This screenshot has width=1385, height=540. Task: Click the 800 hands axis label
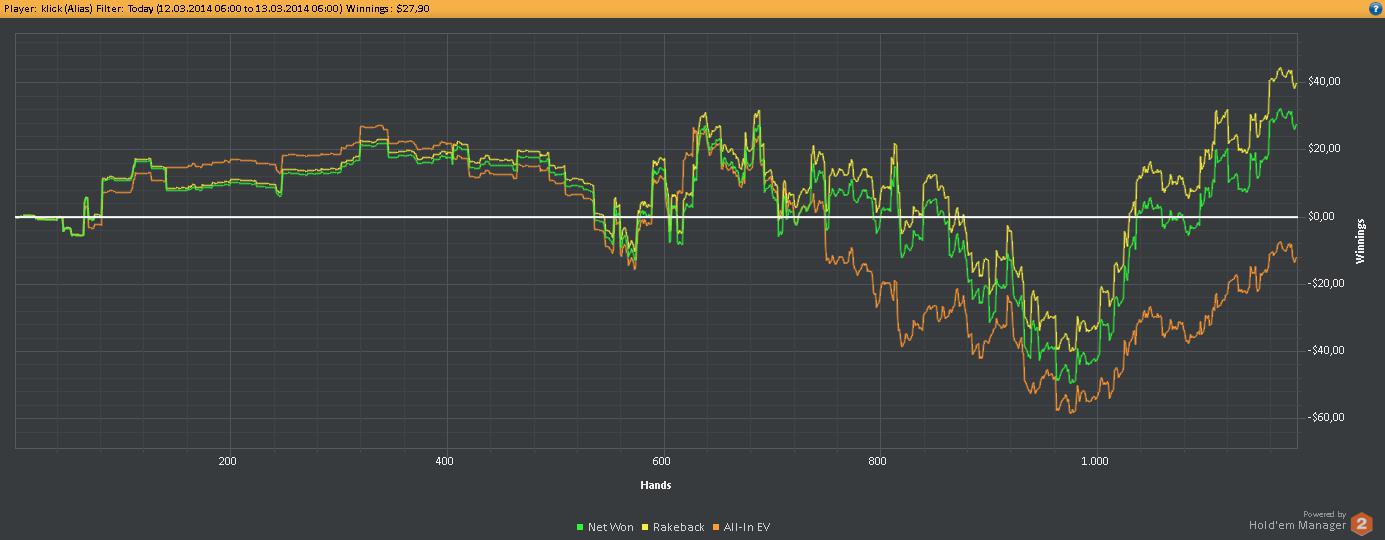878,461
